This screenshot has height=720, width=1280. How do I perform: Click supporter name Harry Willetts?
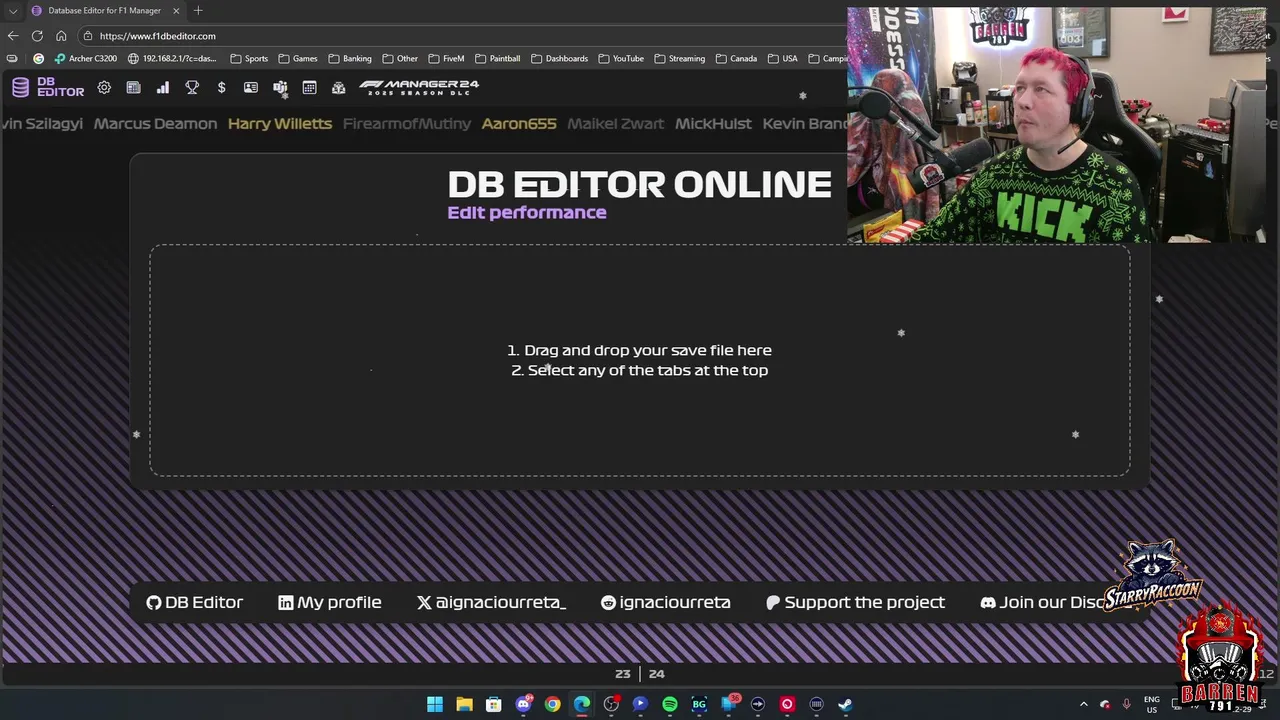coord(280,124)
